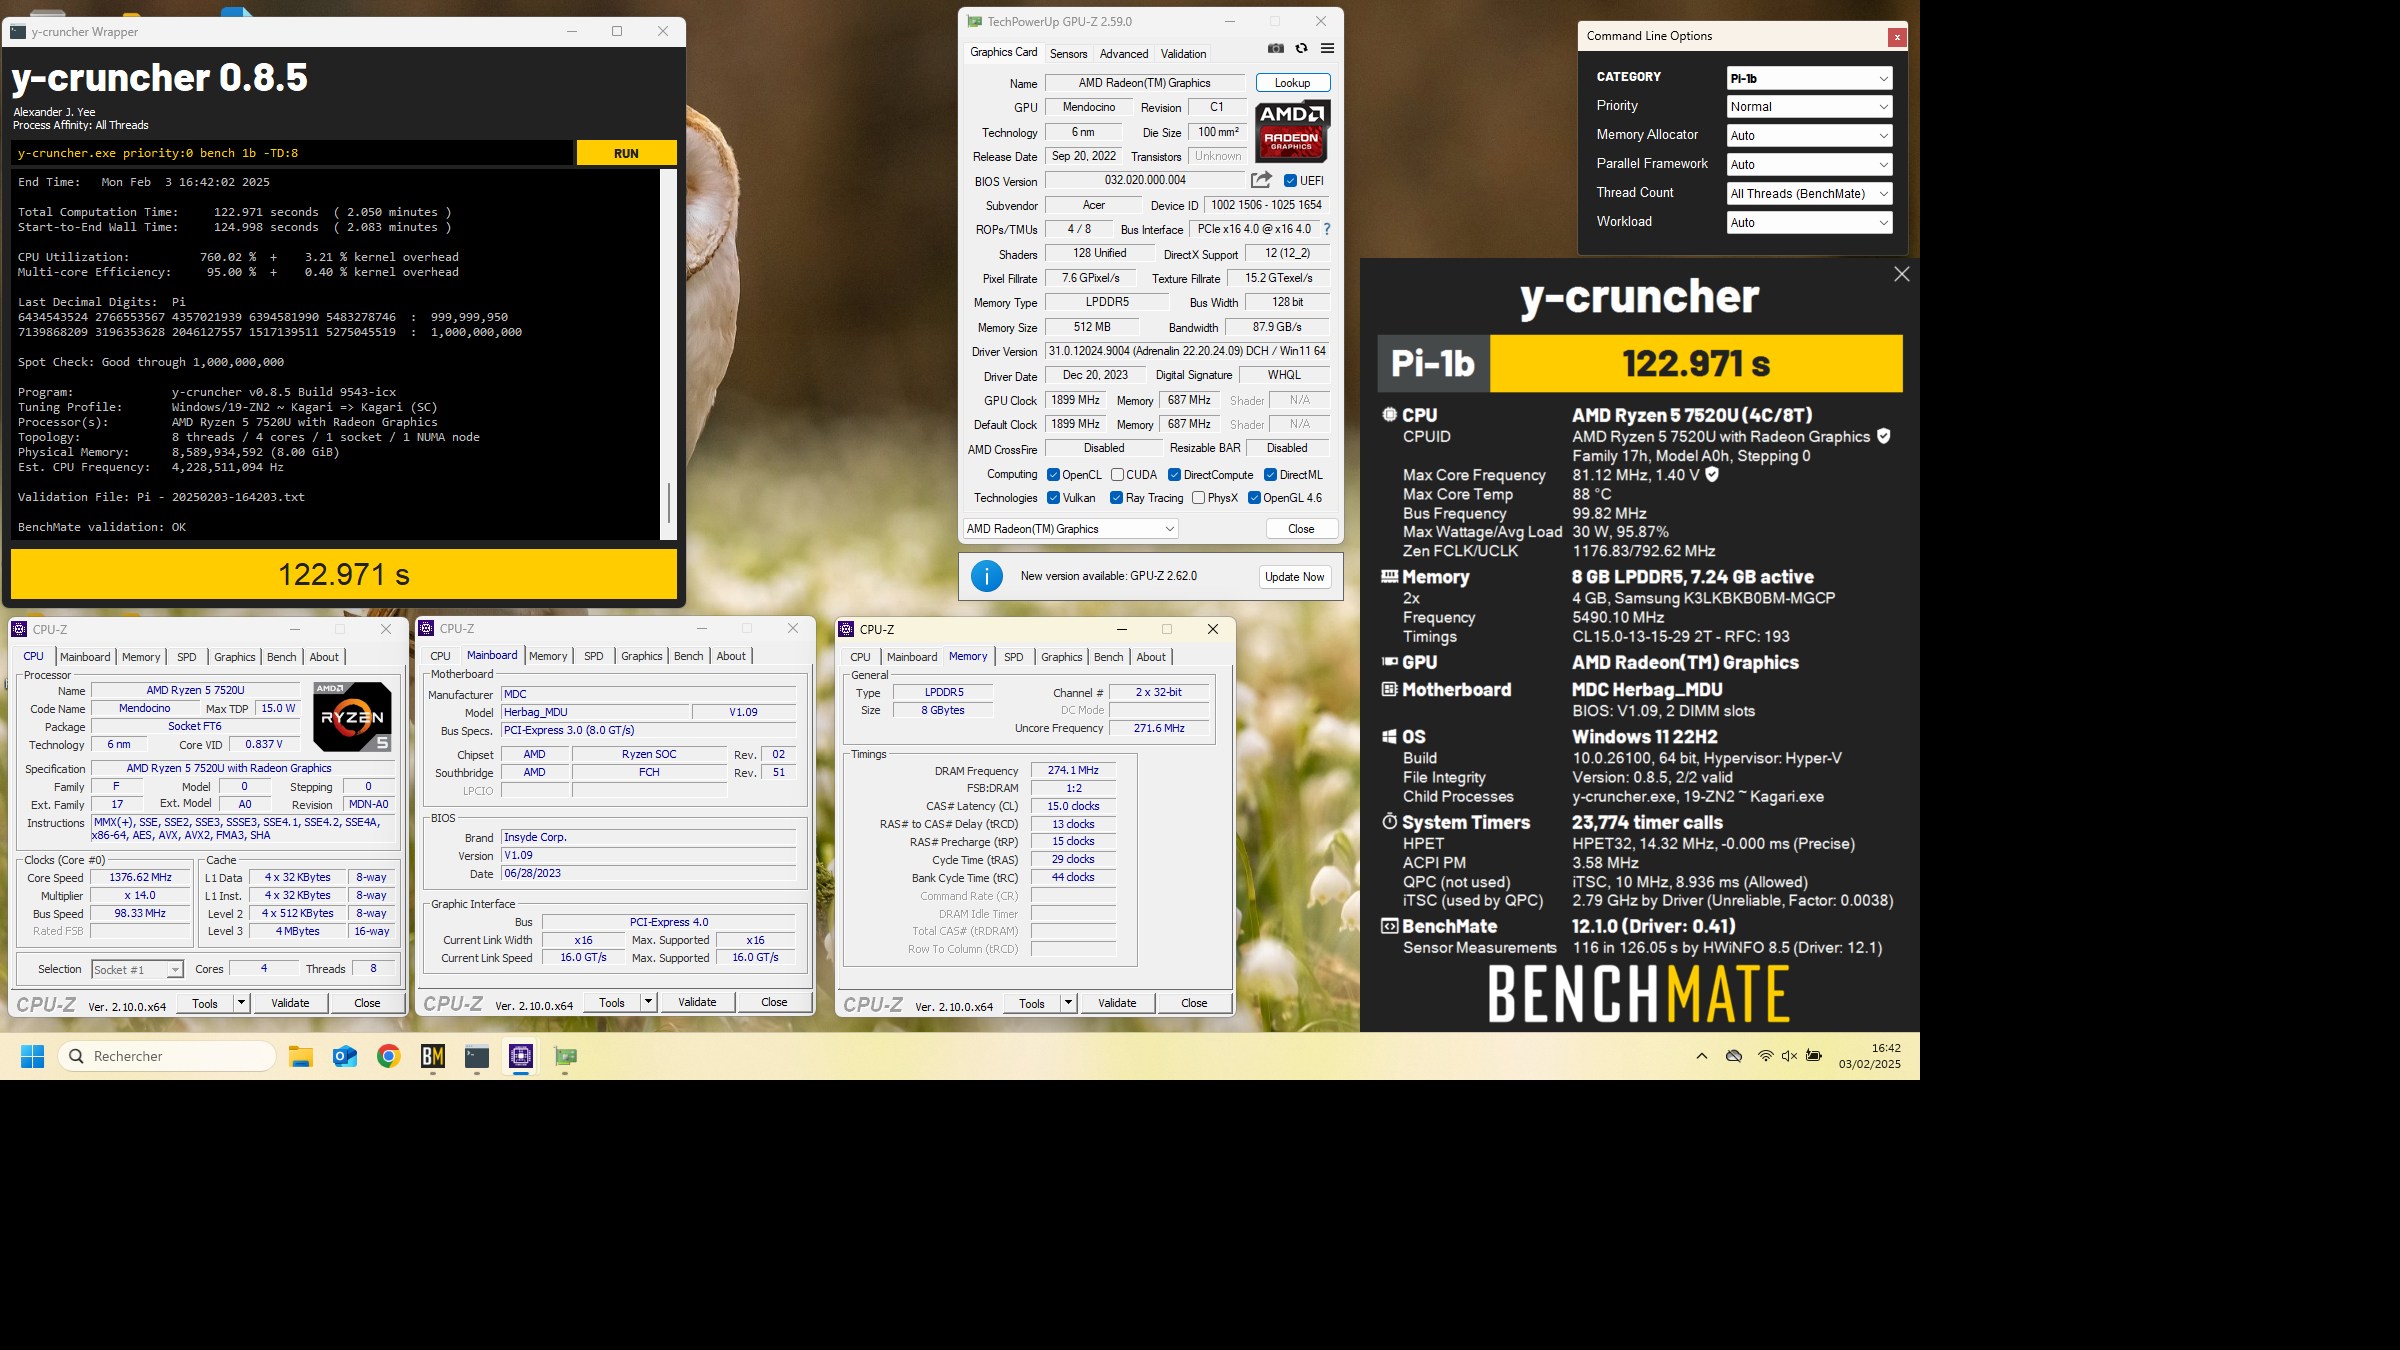Click the Bus Interface question mark icon

1326,229
